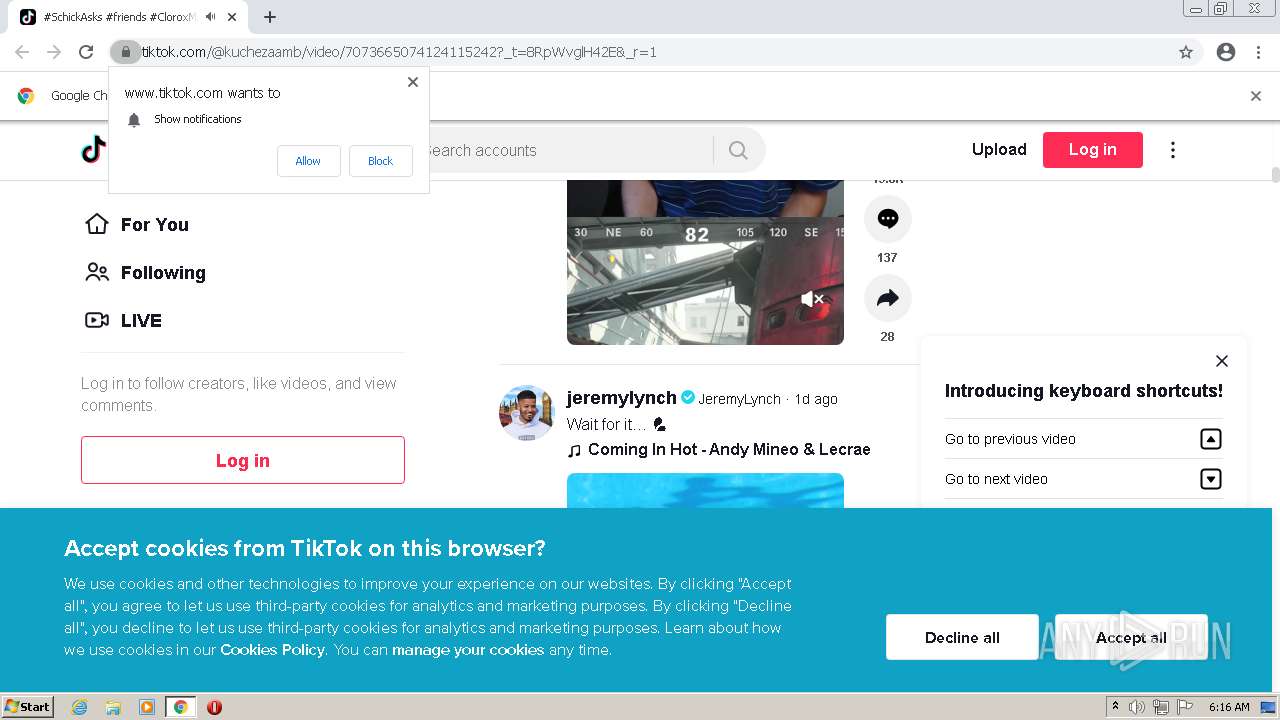Open jeremylynch's profile avatar
This screenshot has height=720, width=1280.
tap(526, 412)
